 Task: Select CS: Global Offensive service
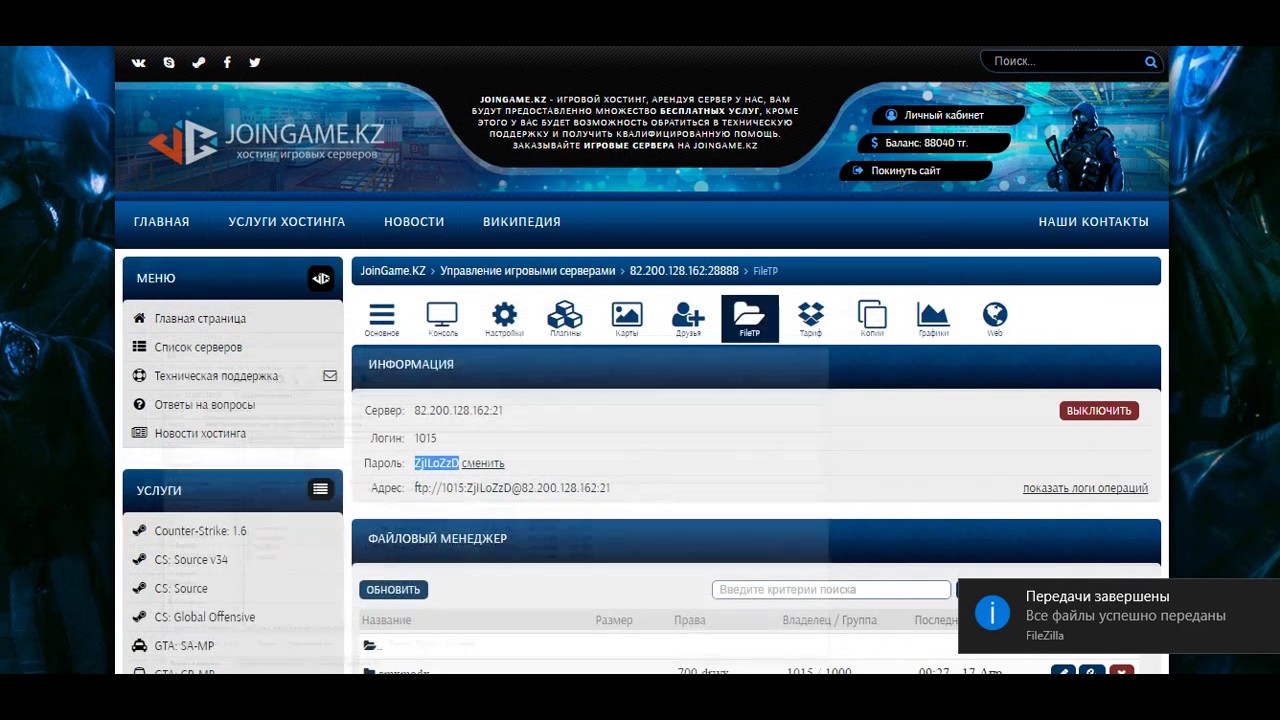coord(205,617)
